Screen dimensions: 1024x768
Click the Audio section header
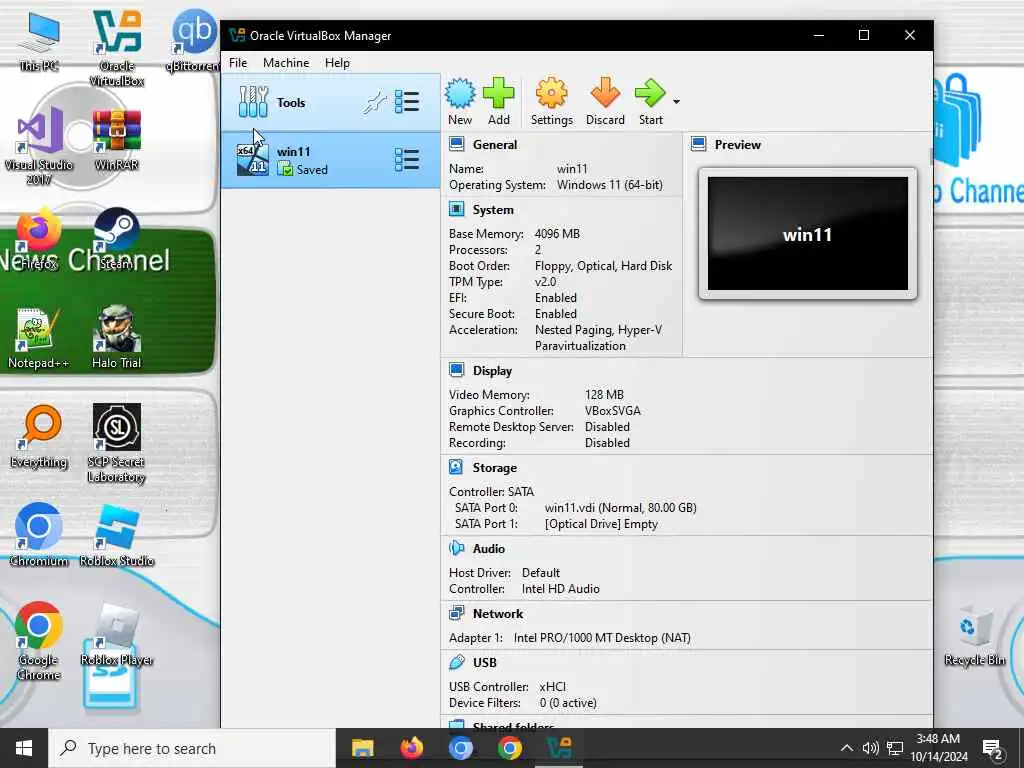tap(488, 549)
